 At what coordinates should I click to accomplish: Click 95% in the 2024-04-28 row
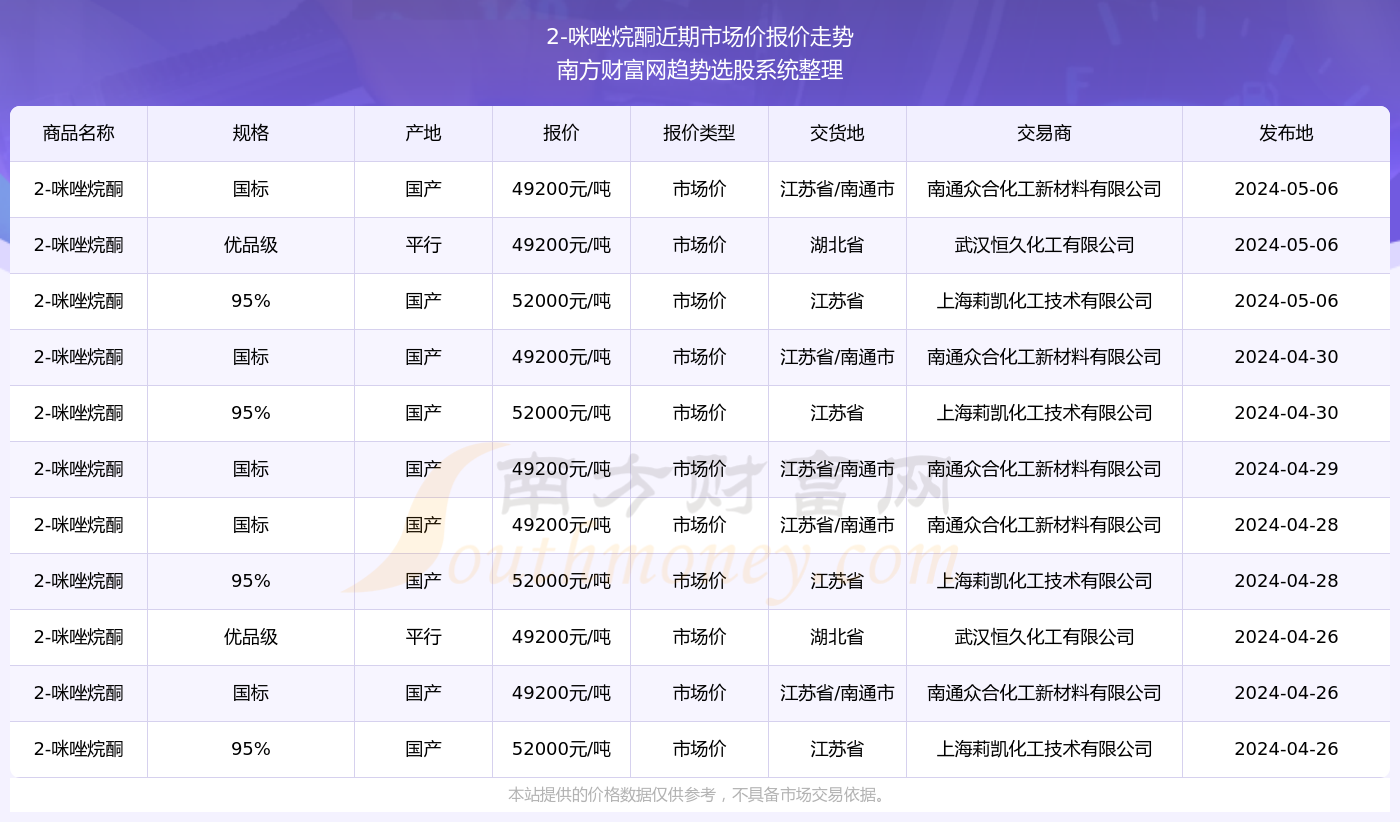(251, 581)
